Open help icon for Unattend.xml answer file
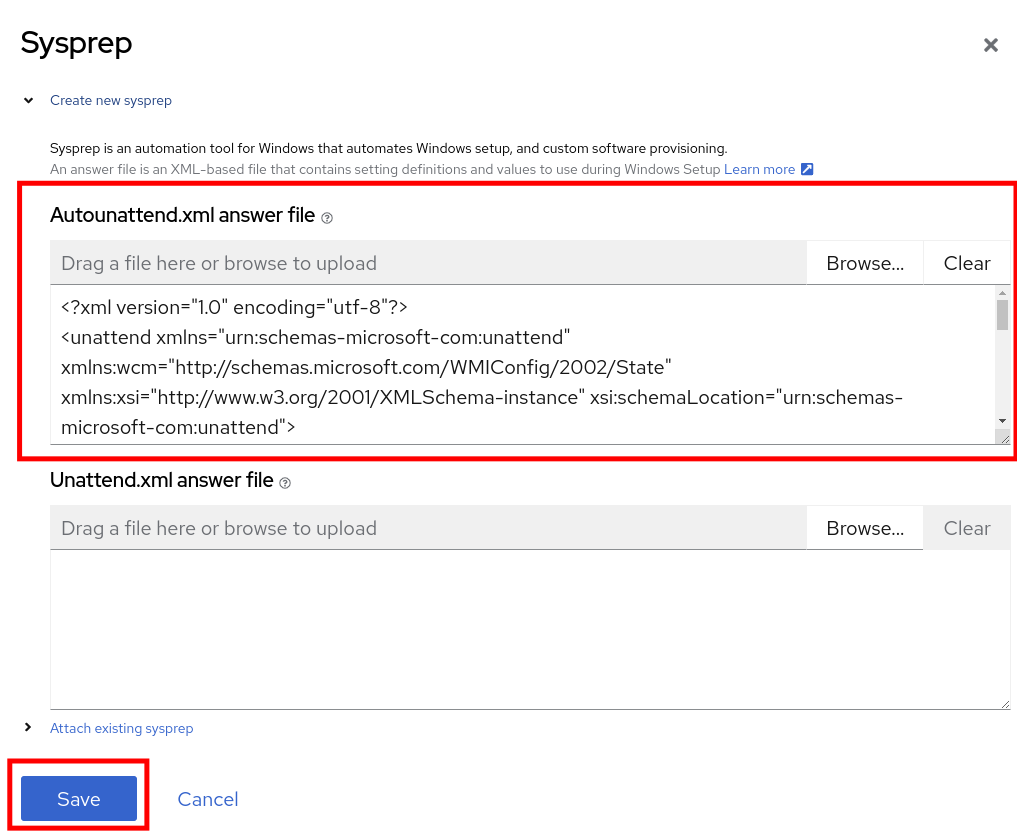 [285, 482]
